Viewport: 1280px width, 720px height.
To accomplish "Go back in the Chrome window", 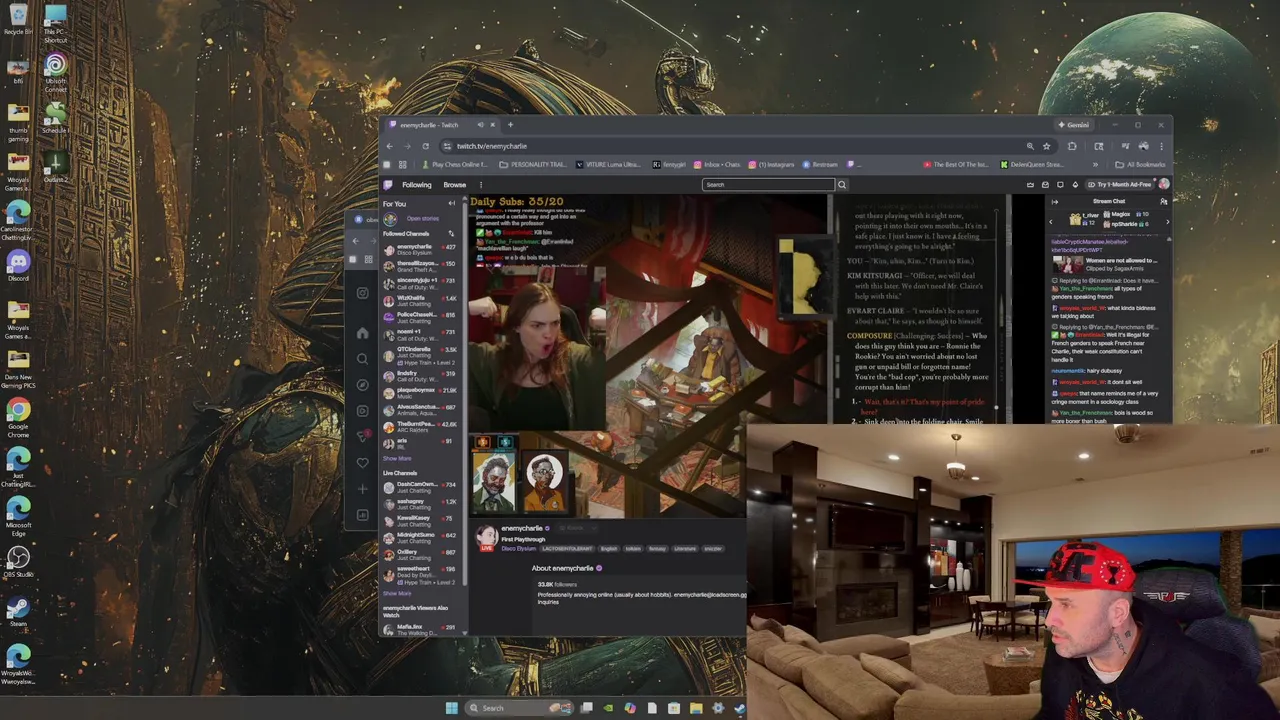I will [x=389, y=146].
